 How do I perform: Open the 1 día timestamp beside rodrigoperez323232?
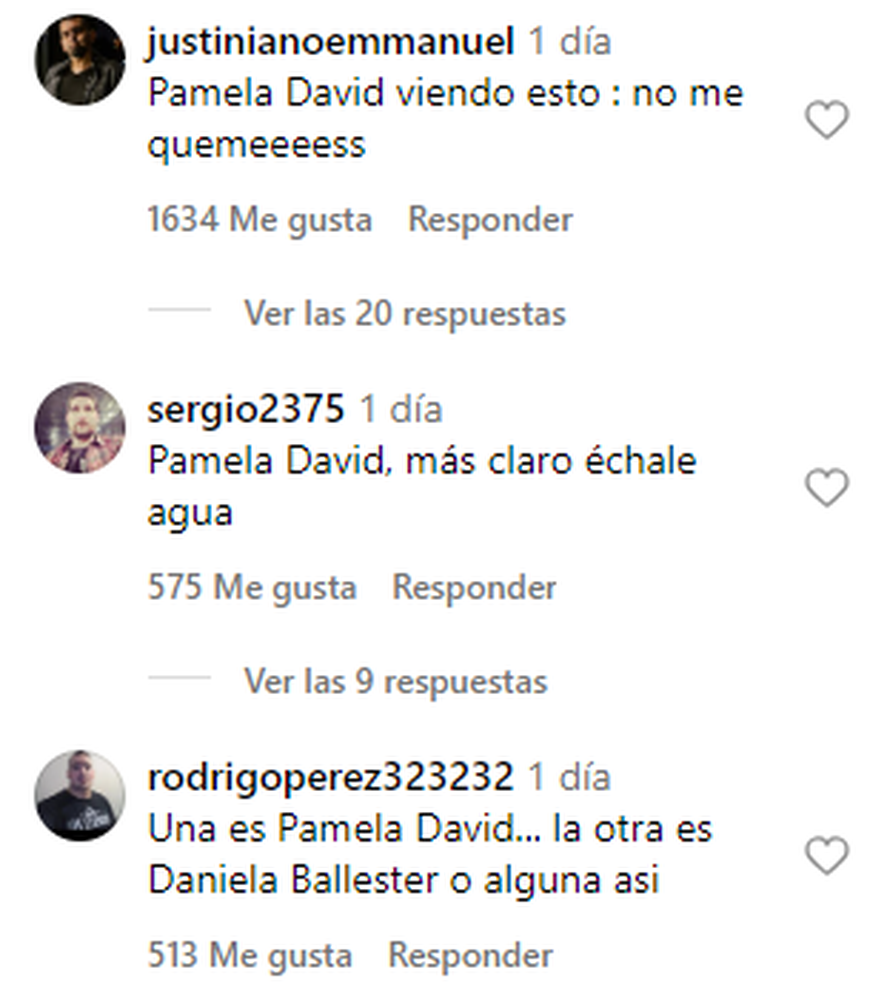569,777
